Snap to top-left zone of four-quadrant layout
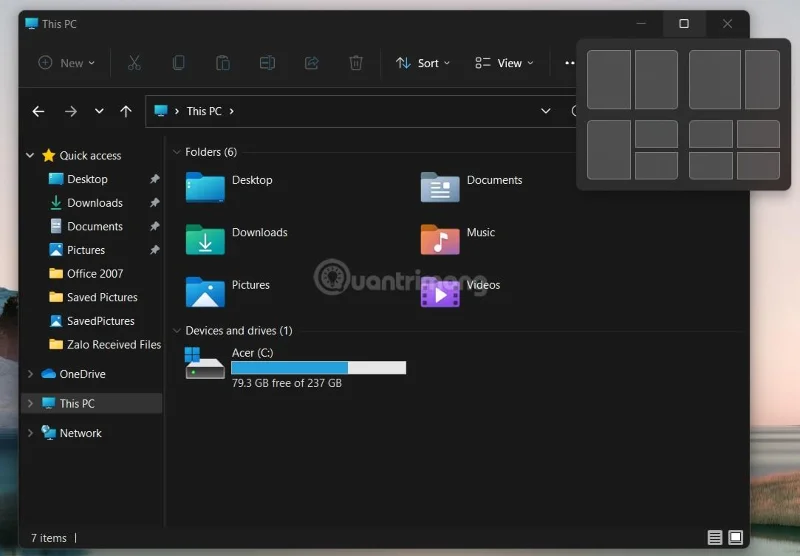The height and width of the screenshot is (556, 800). (x=711, y=134)
